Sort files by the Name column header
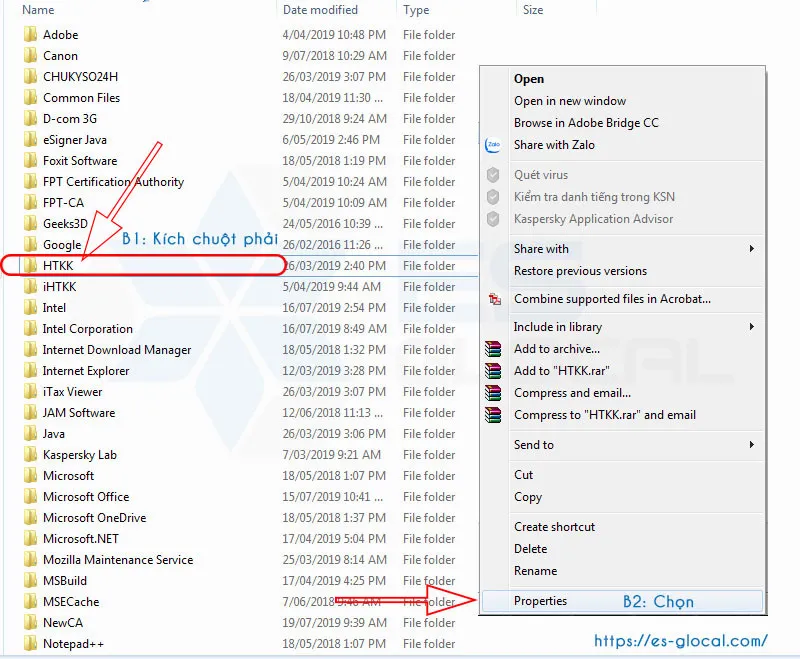This screenshot has width=800, height=659. coord(38,10)
